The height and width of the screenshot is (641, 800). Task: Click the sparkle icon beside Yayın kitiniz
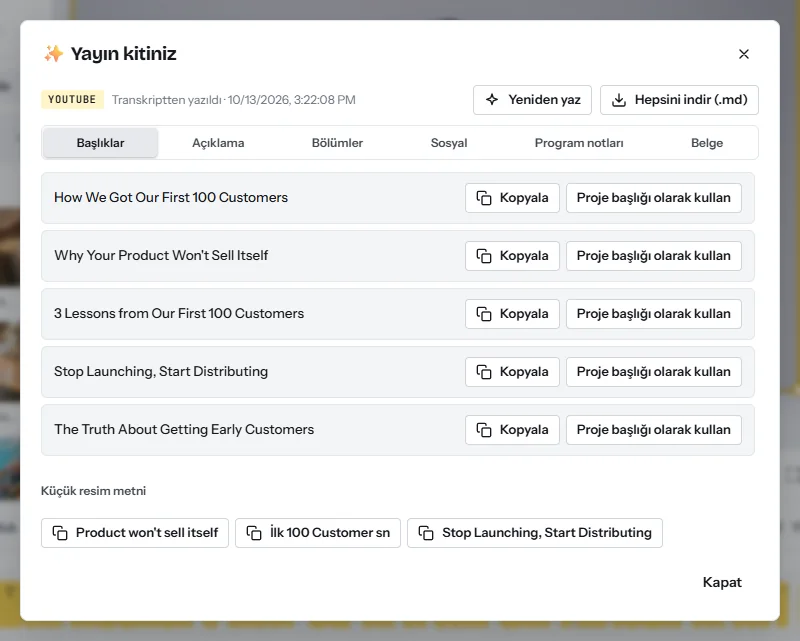point(53,54)
